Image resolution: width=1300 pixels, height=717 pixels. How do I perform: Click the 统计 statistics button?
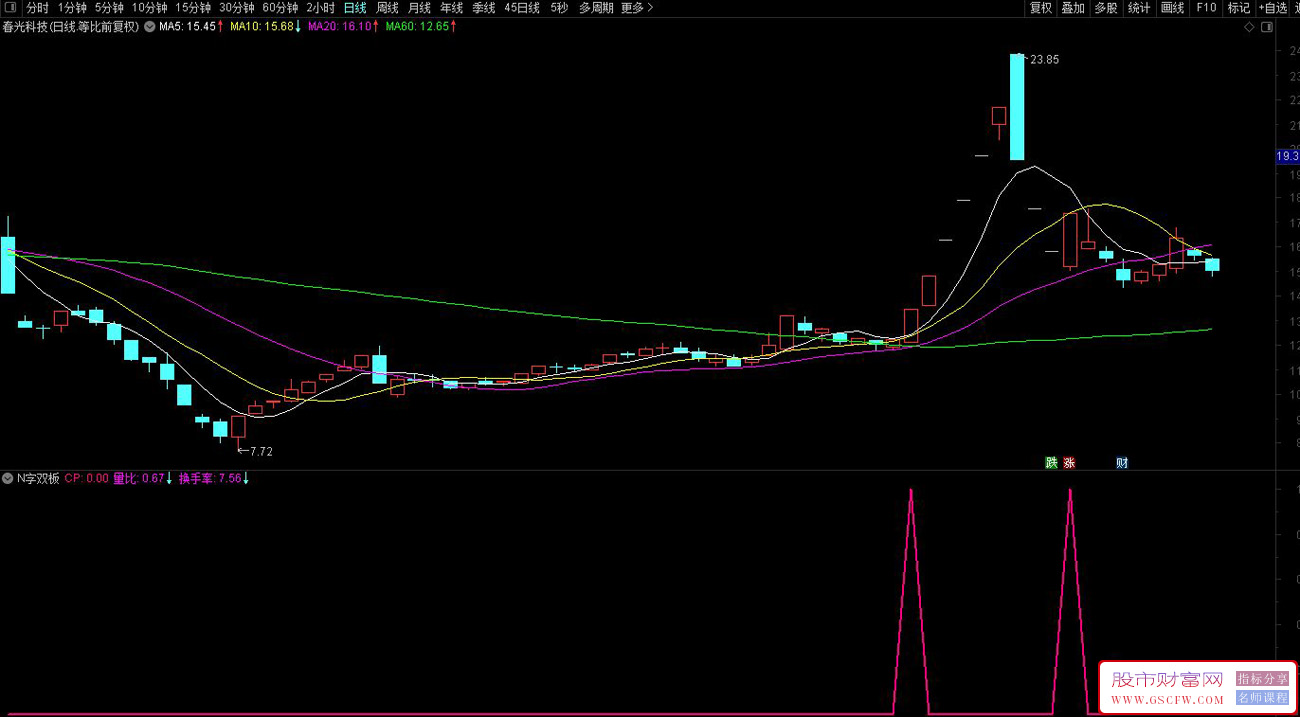[1139, 8]
